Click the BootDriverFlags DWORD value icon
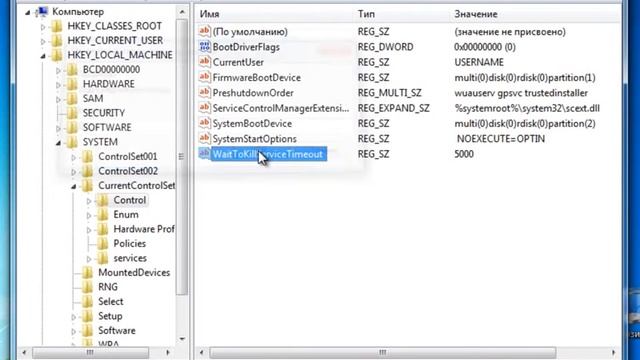This screenshot has height=360, width=640. tap(204, 47)
